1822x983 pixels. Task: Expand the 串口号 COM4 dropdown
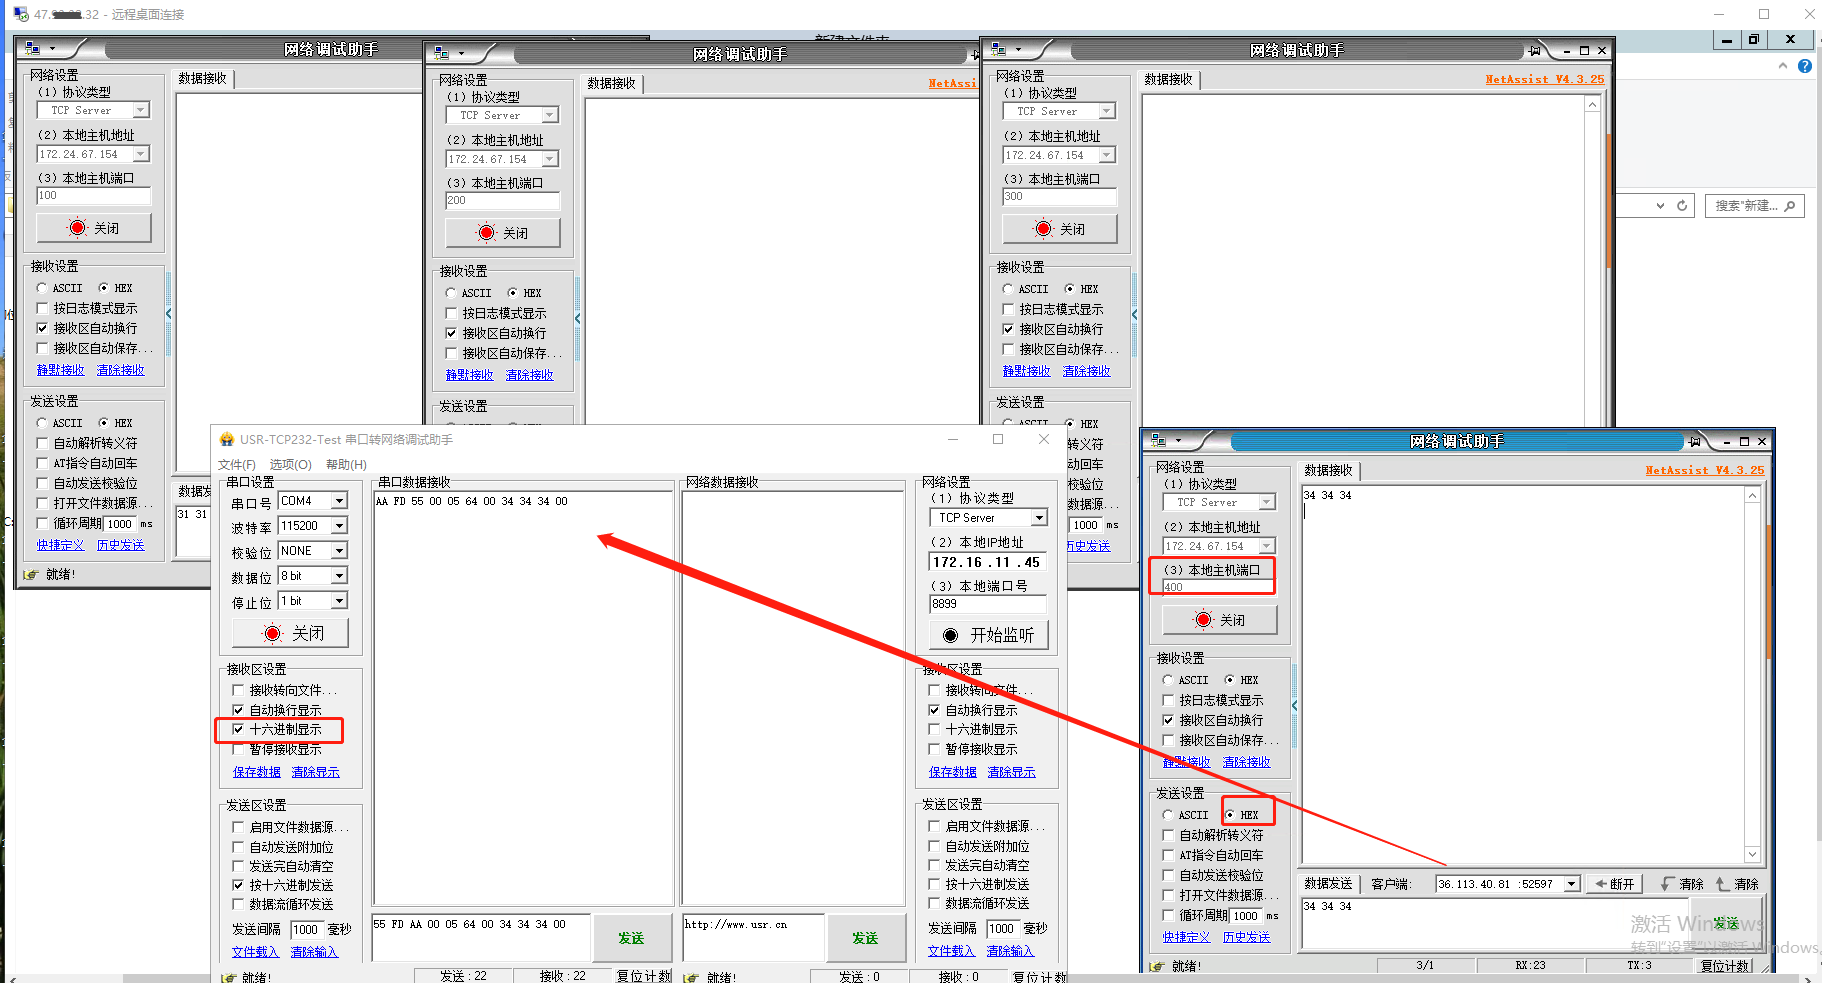(339, 501)
